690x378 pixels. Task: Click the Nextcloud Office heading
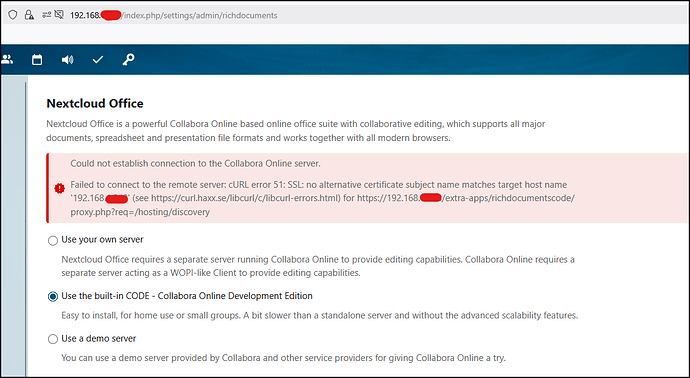(x=95, y=103)
